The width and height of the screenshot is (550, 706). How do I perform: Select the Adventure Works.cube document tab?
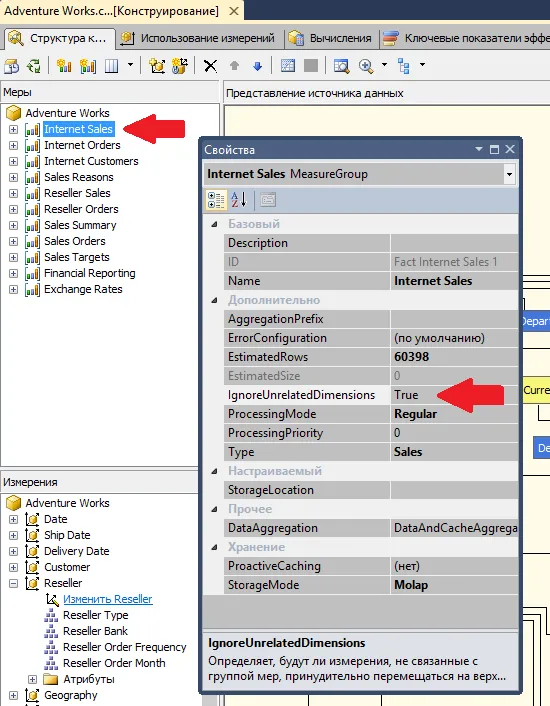pyautogui.click(x=111, y=11)
